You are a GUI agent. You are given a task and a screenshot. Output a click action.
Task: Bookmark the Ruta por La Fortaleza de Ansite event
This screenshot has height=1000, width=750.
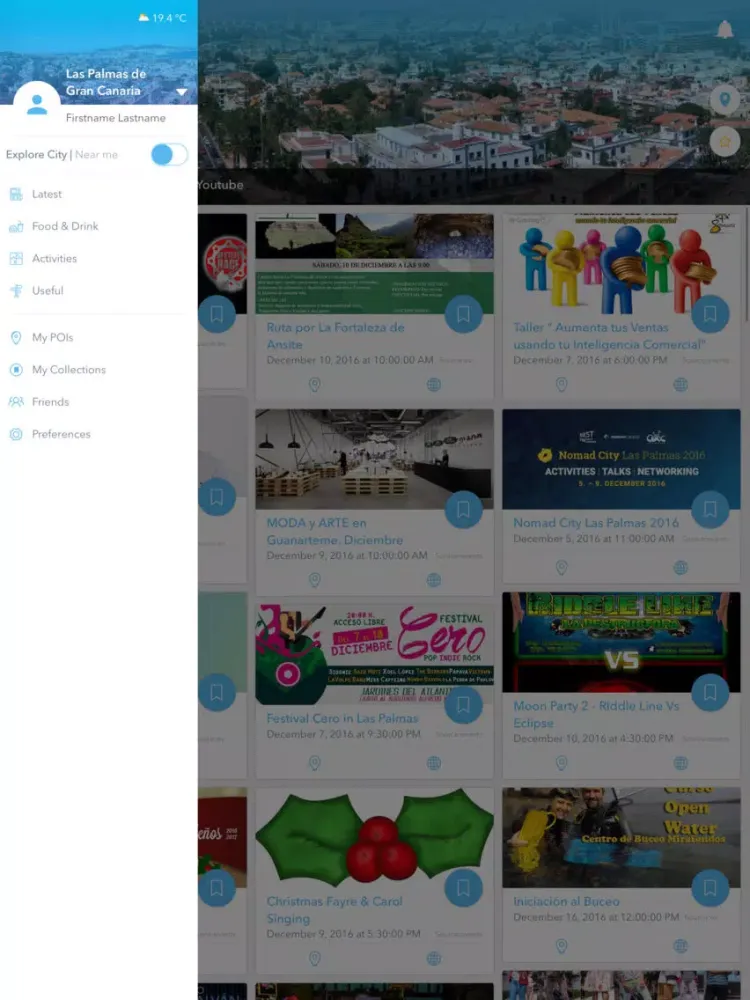coord(464,314)
